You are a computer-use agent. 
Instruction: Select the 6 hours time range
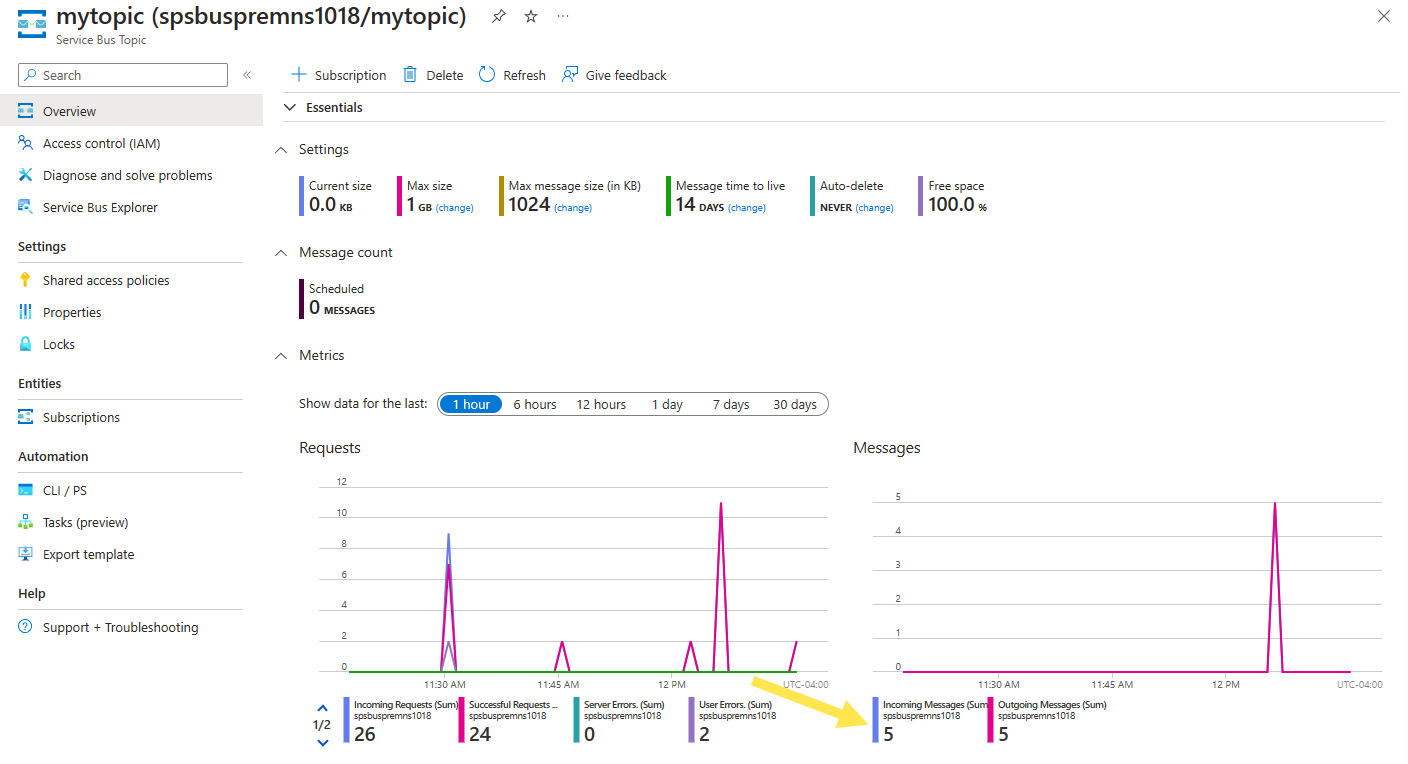[535, 404]
